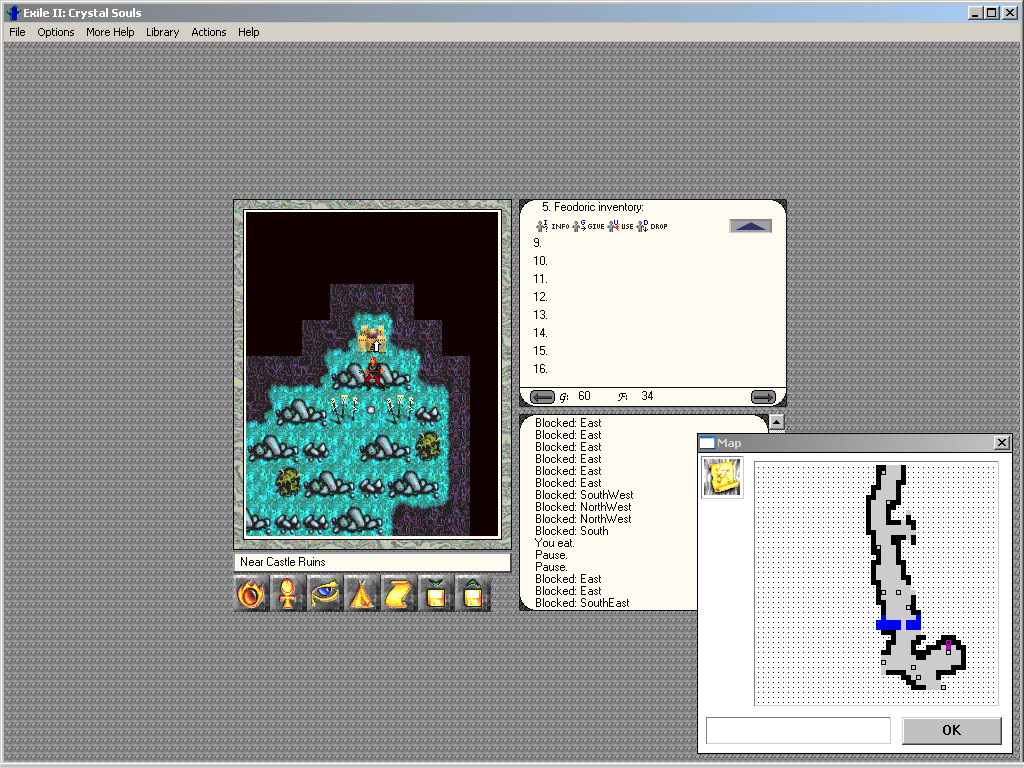This screenshot has height=768, width=1024.
Task: Click the '5. Feodoric inventory:' header
Action: [592, 207]
